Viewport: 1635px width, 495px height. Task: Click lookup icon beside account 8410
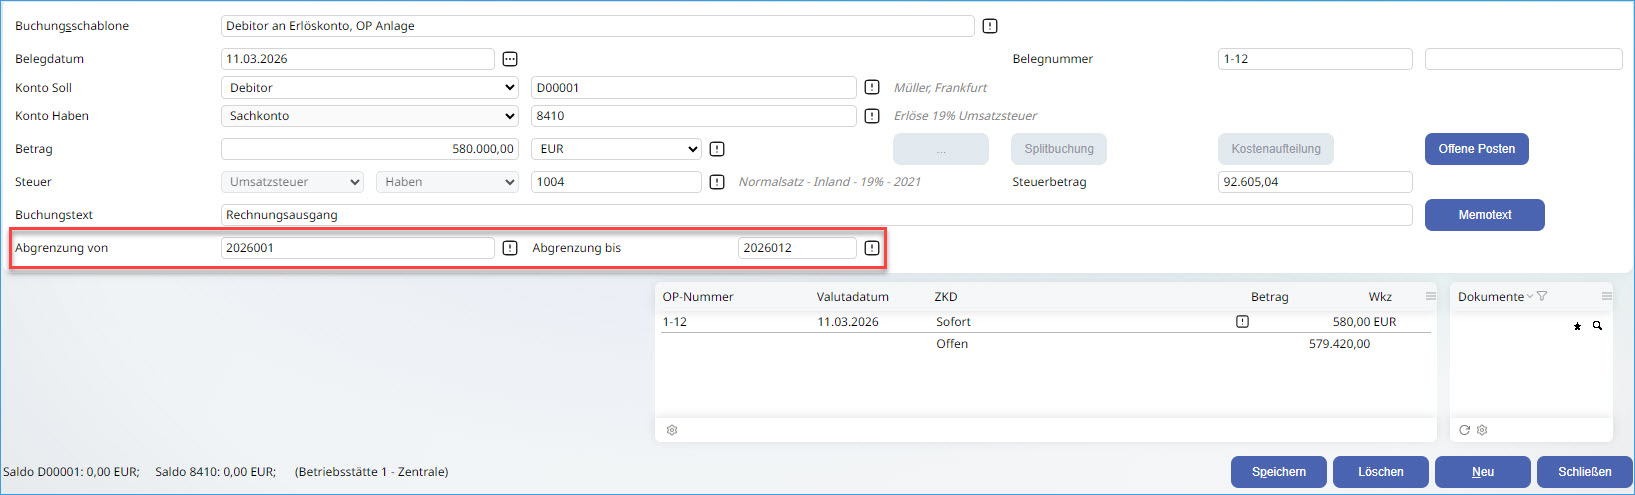pyautogui.click(x=872, y=116)
